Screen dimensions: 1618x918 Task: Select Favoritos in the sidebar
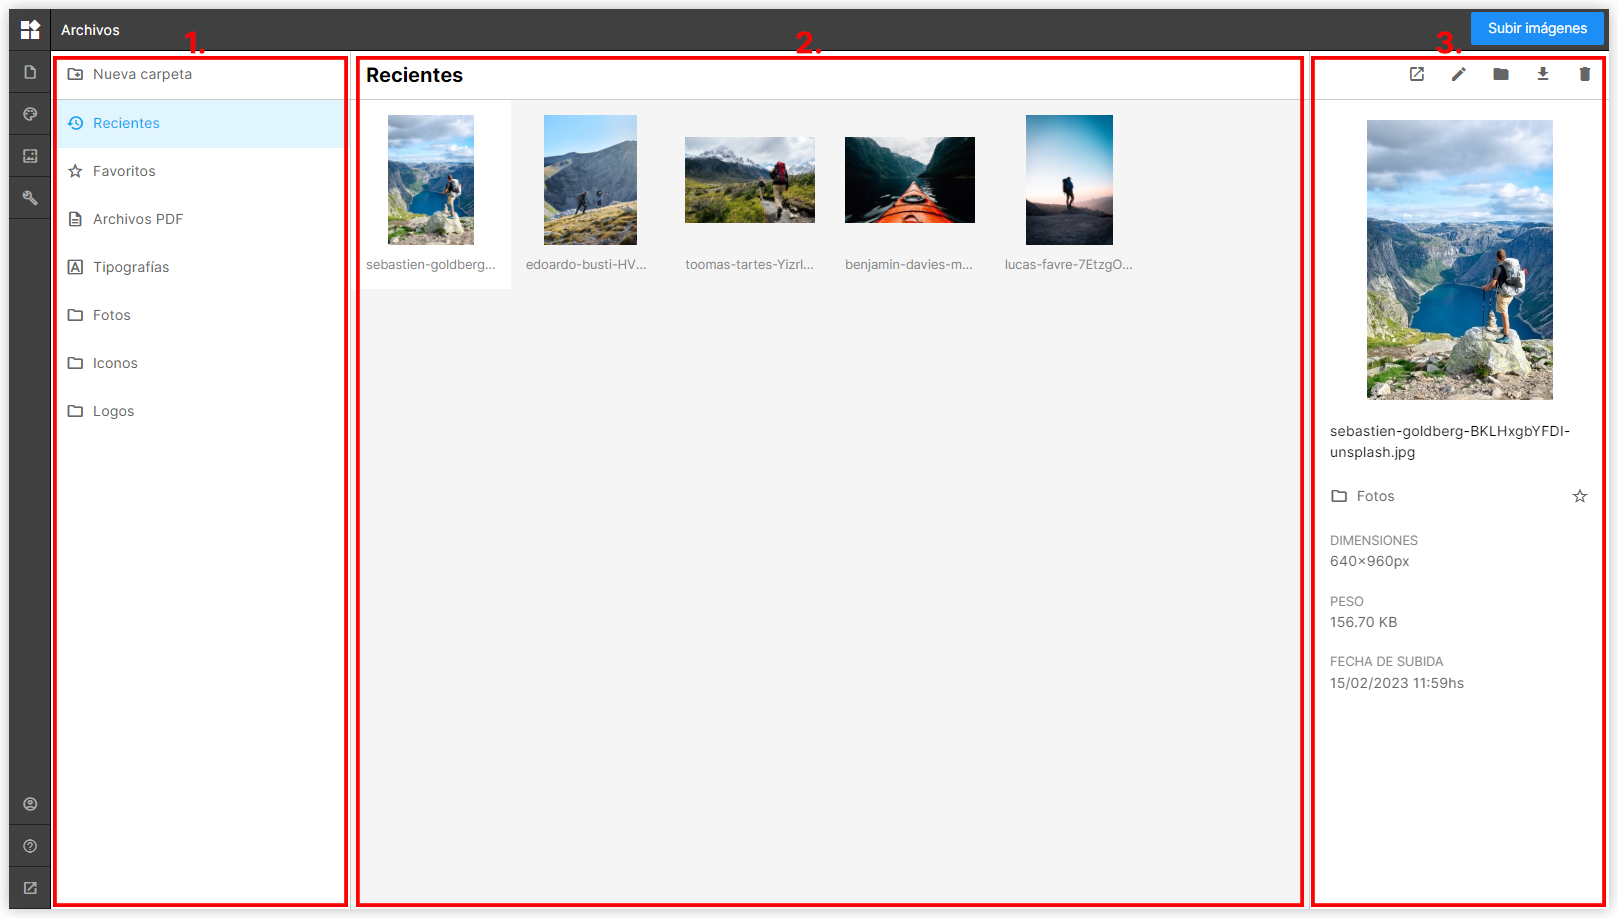pyautogui.click(x=124, y=171)
